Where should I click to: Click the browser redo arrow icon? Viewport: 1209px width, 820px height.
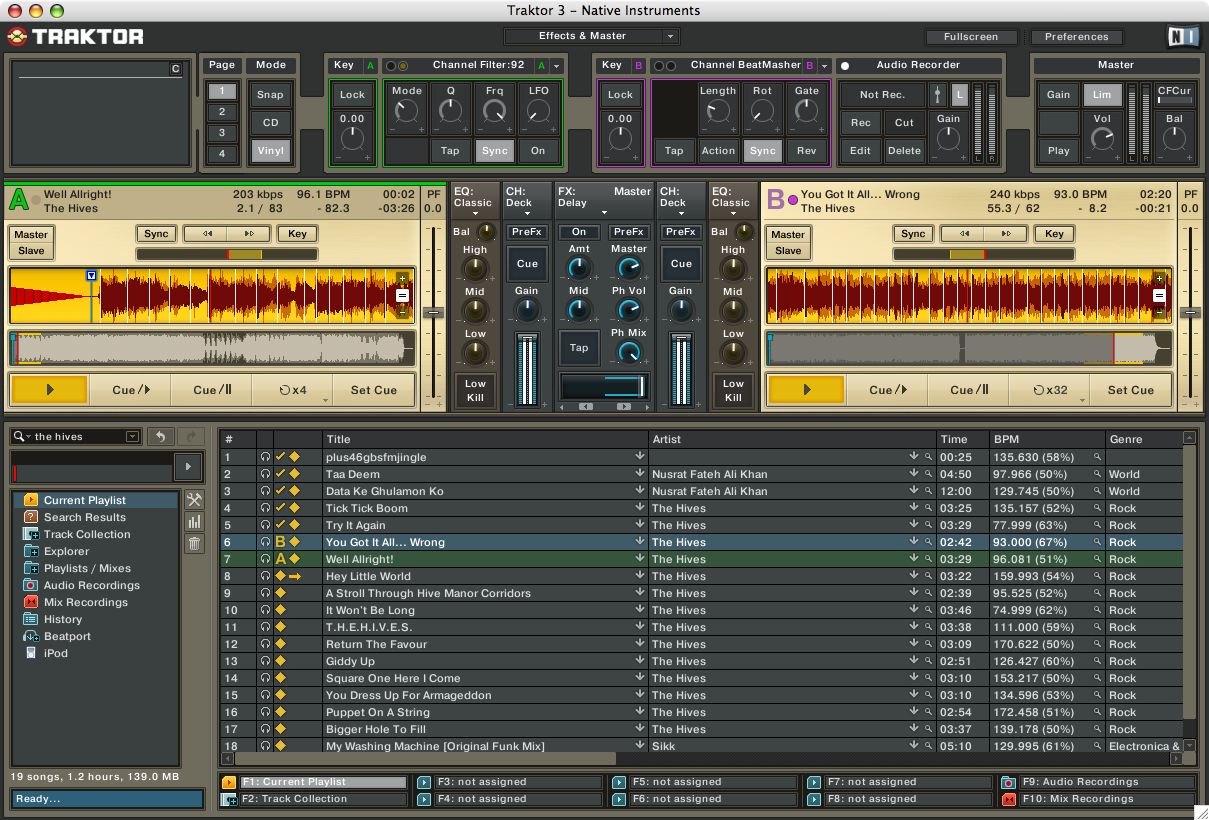191,437
